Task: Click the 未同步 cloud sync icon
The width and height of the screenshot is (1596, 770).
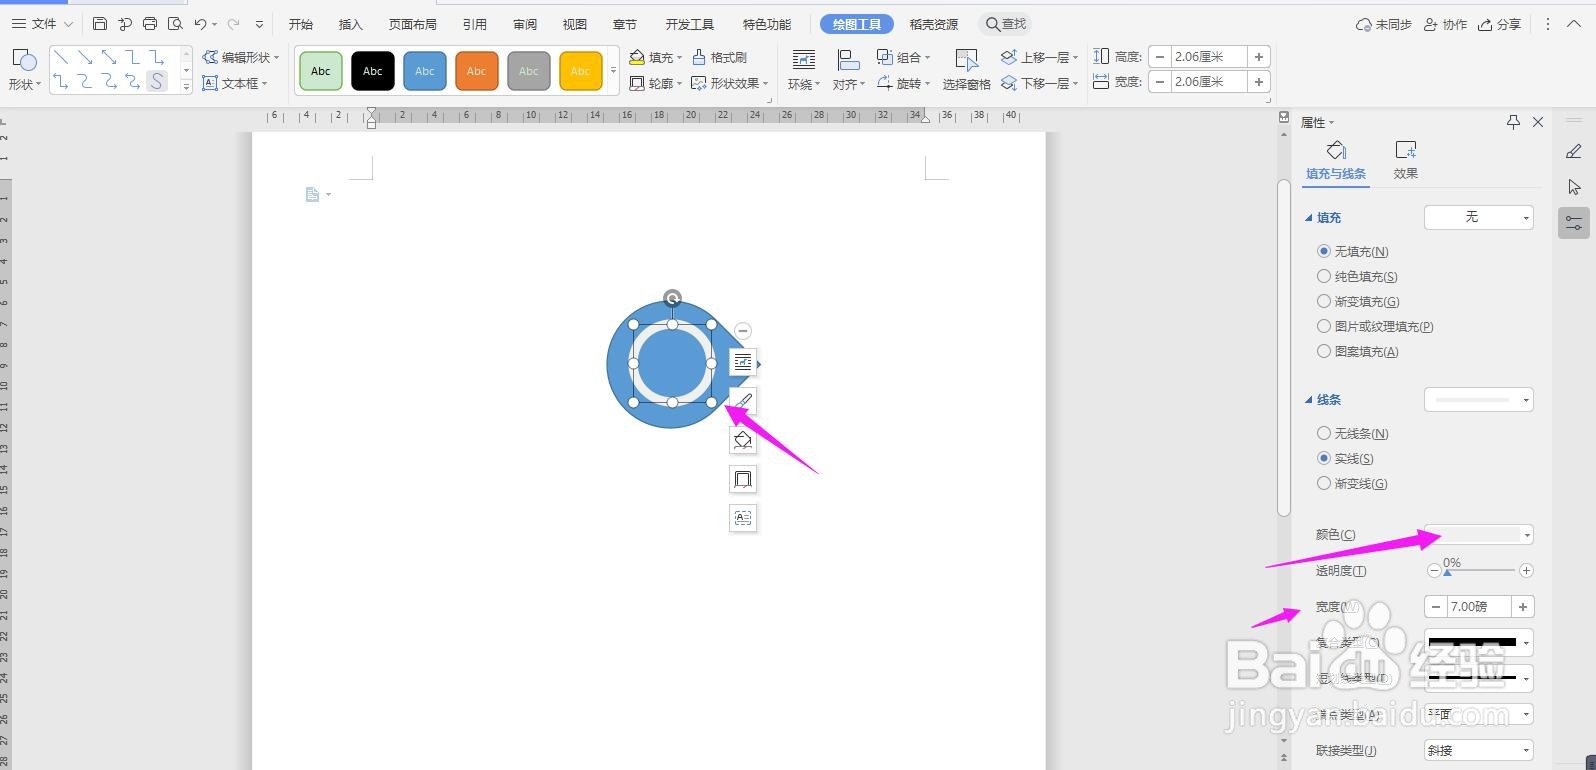Action: point(1384,24)
